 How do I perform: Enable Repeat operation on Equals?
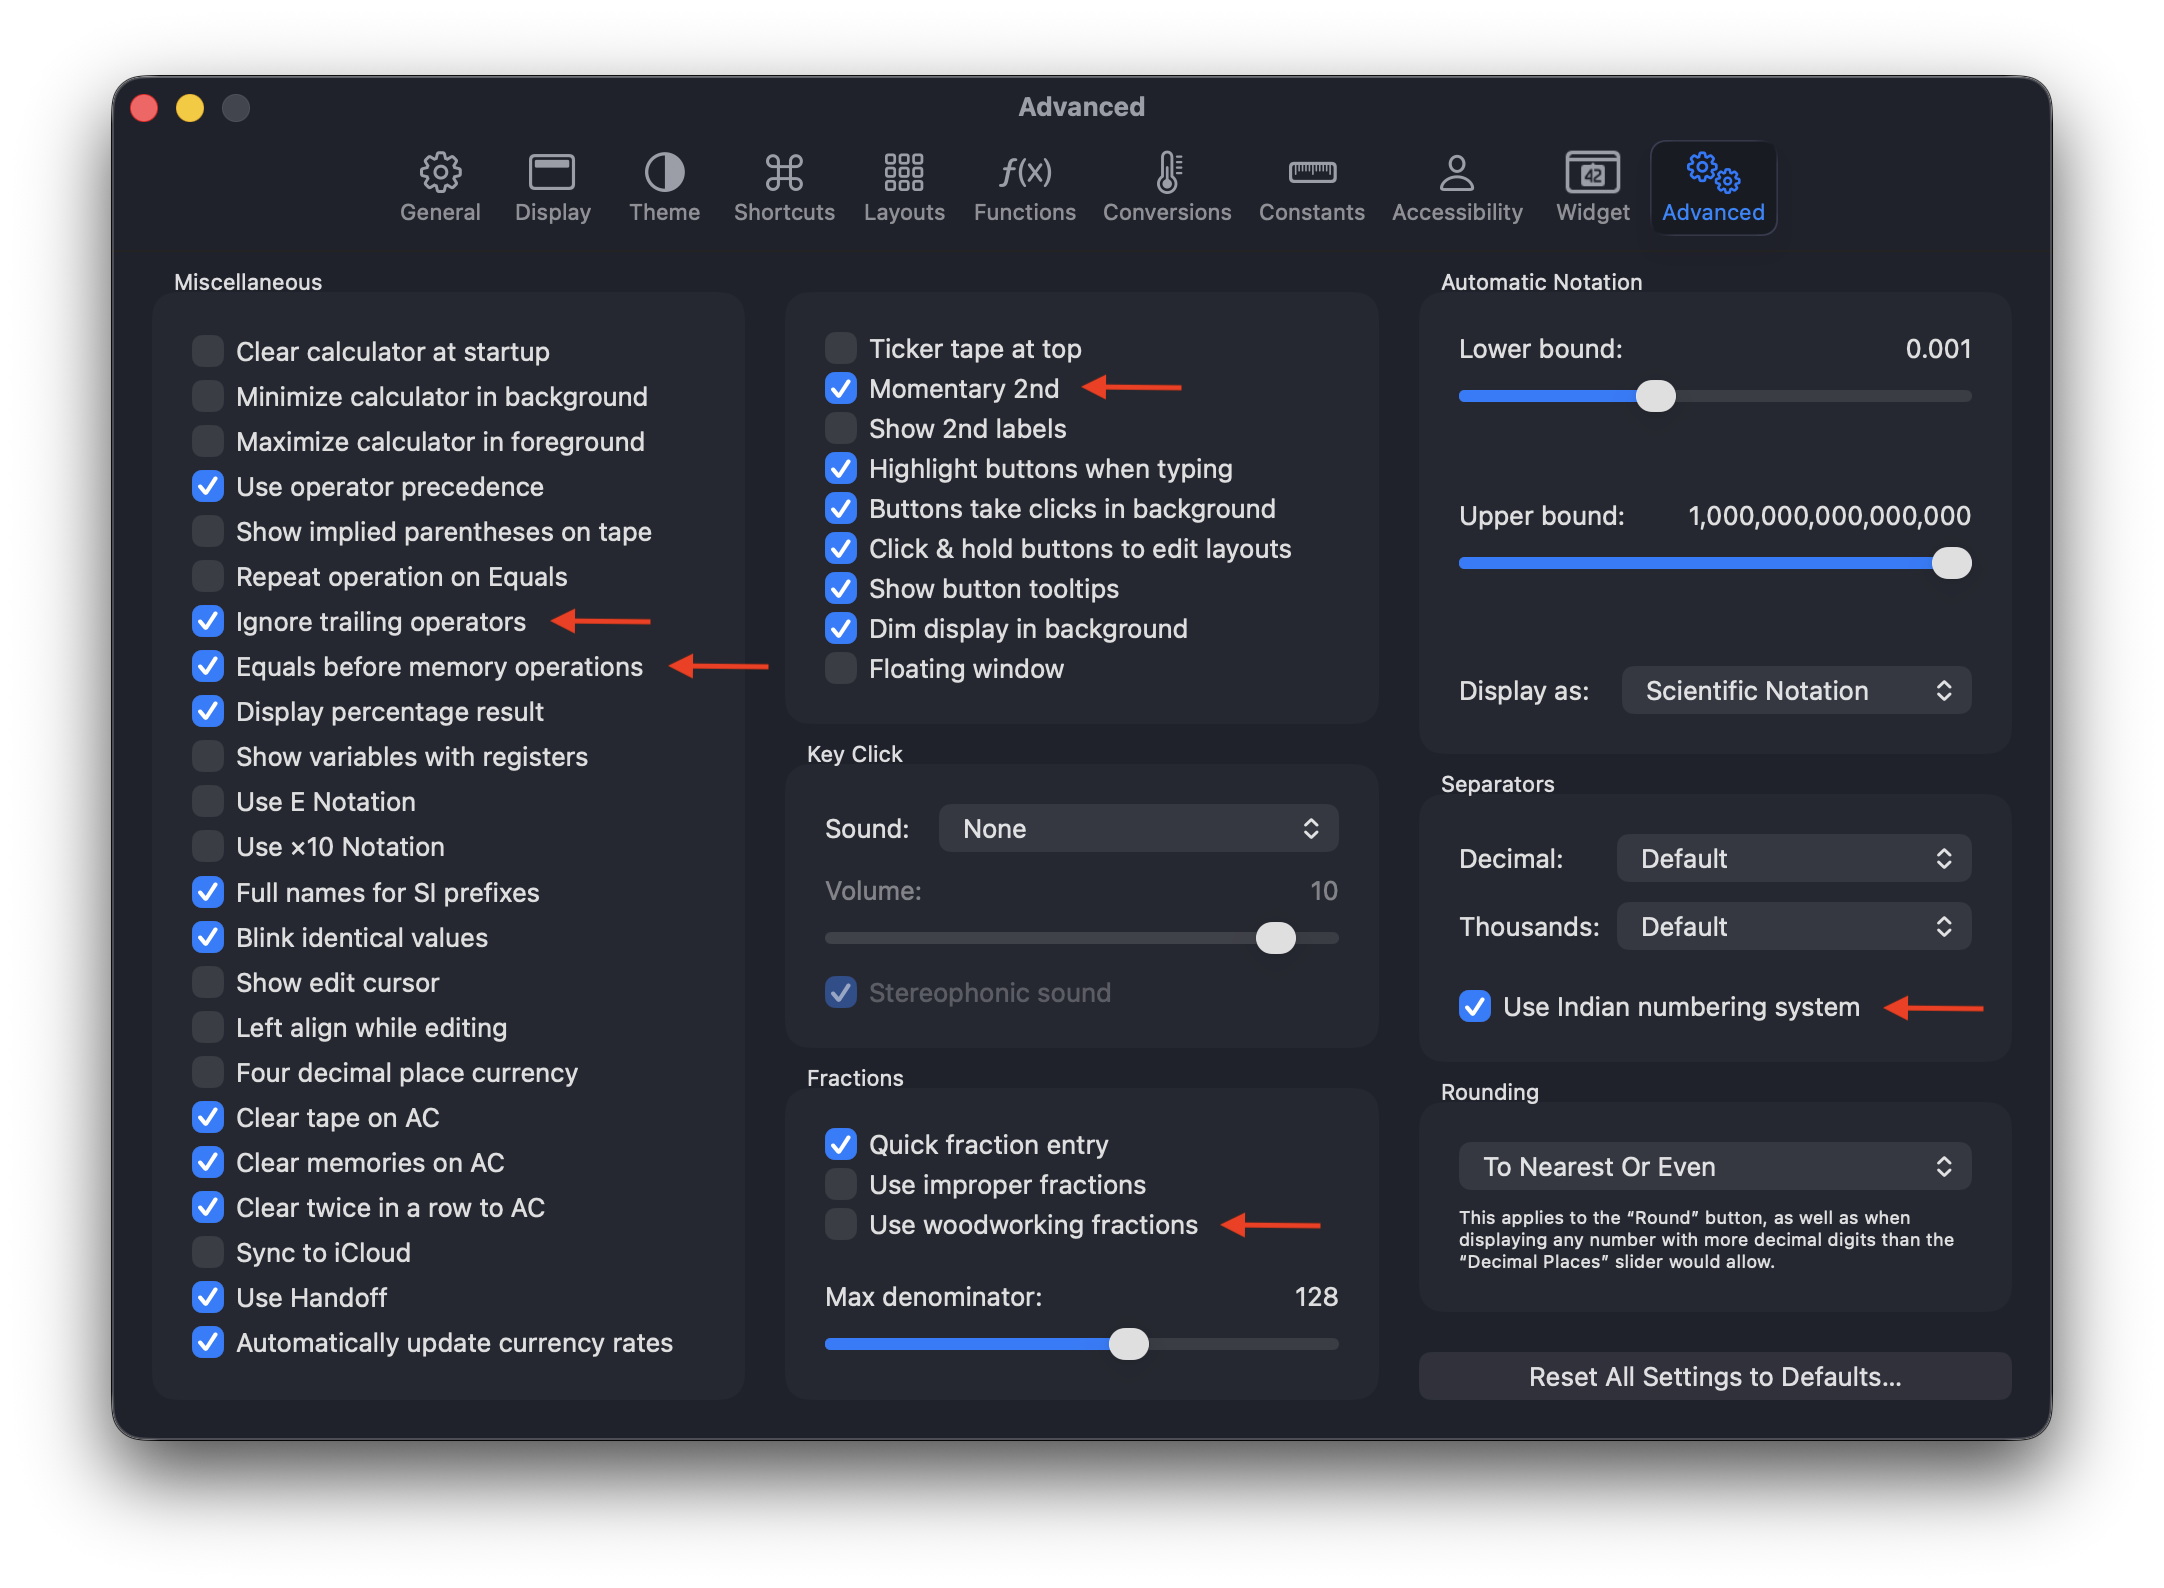click(208, 576)
